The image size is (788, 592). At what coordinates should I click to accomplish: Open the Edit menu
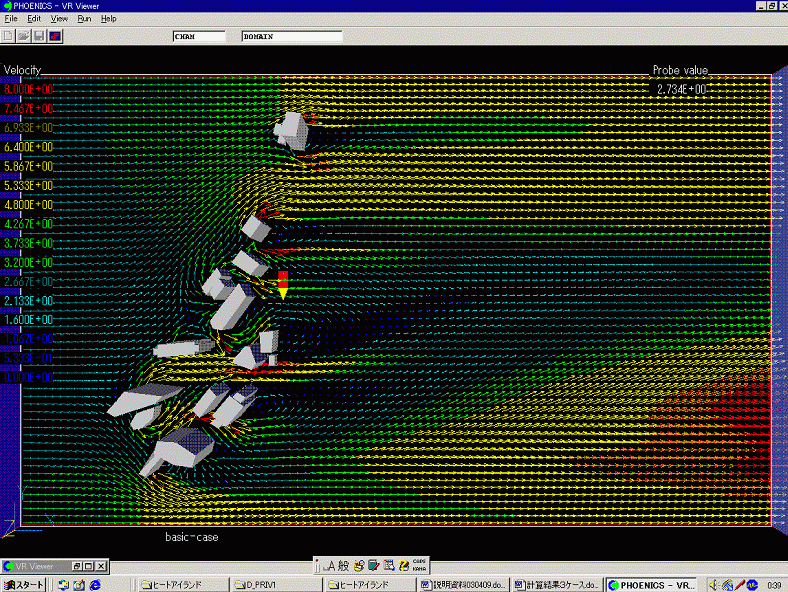(x=34, y=18)
